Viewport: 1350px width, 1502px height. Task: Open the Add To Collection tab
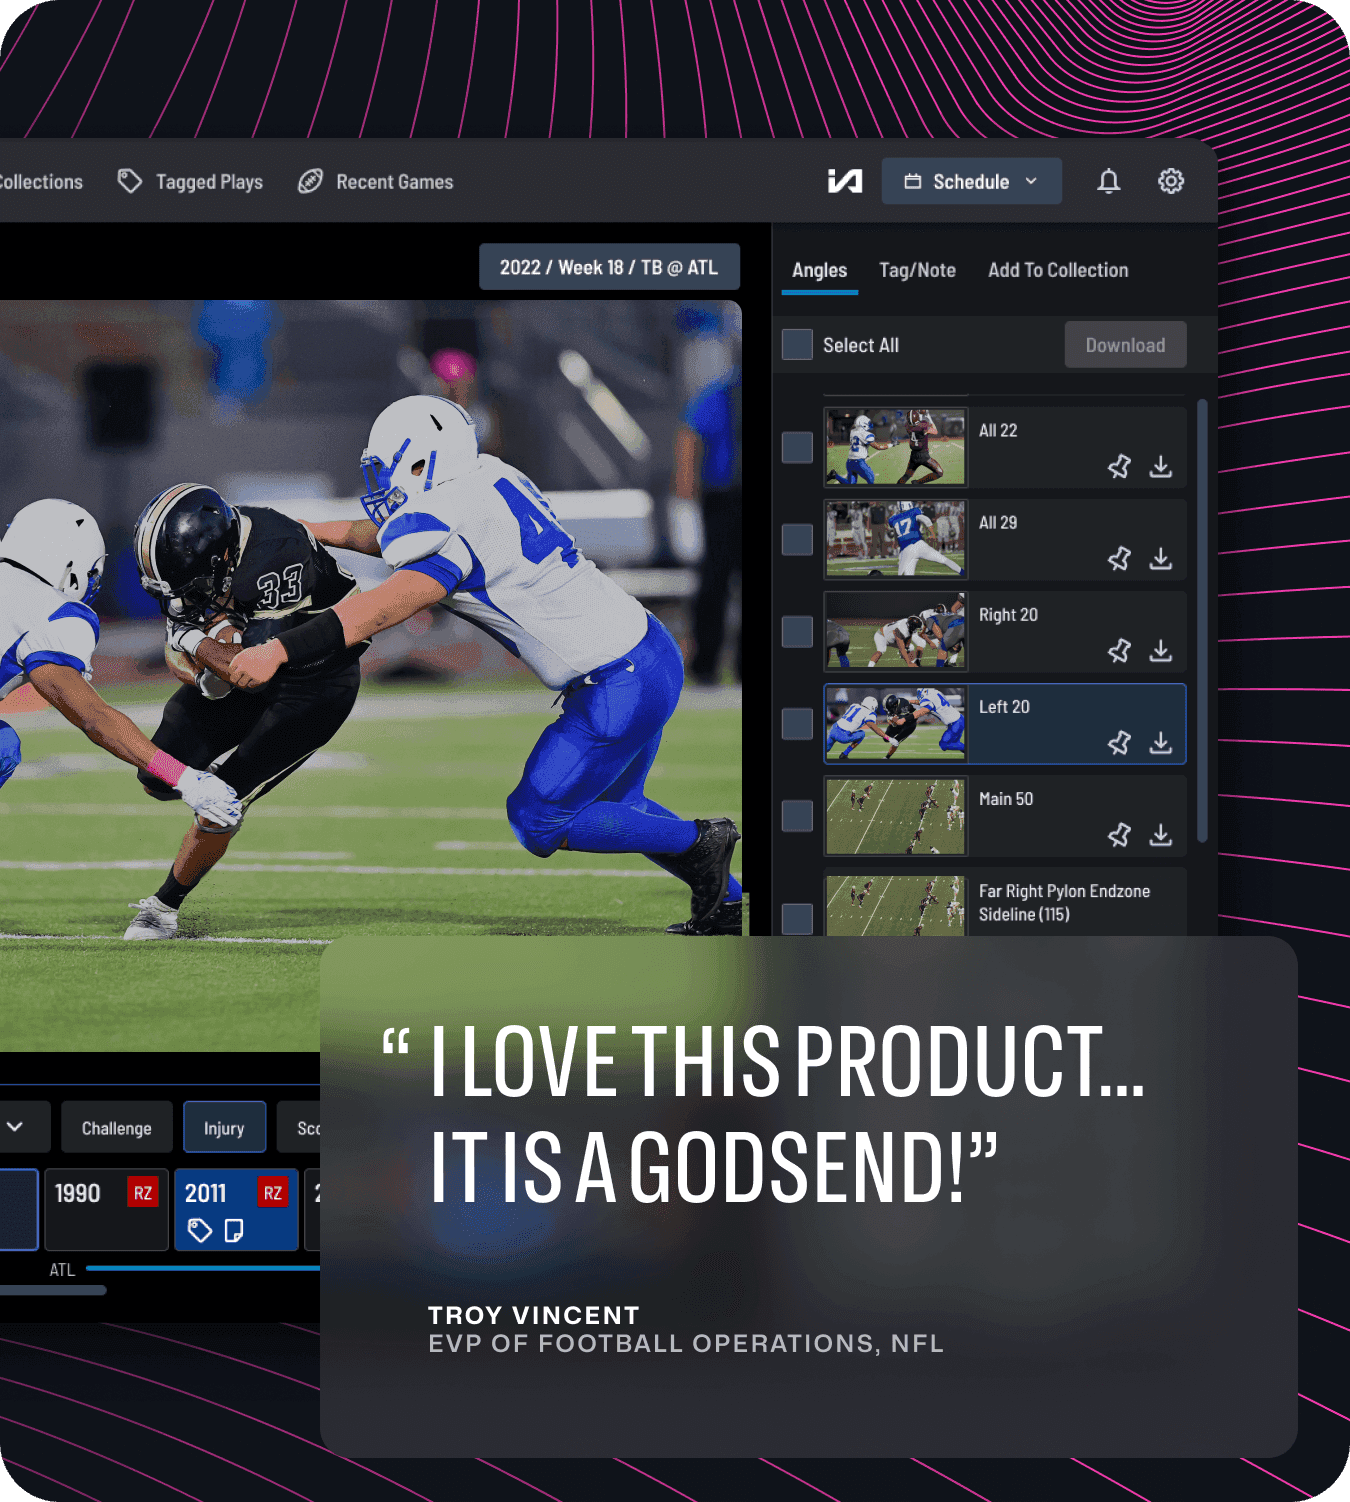click(x=1058, y=270)
